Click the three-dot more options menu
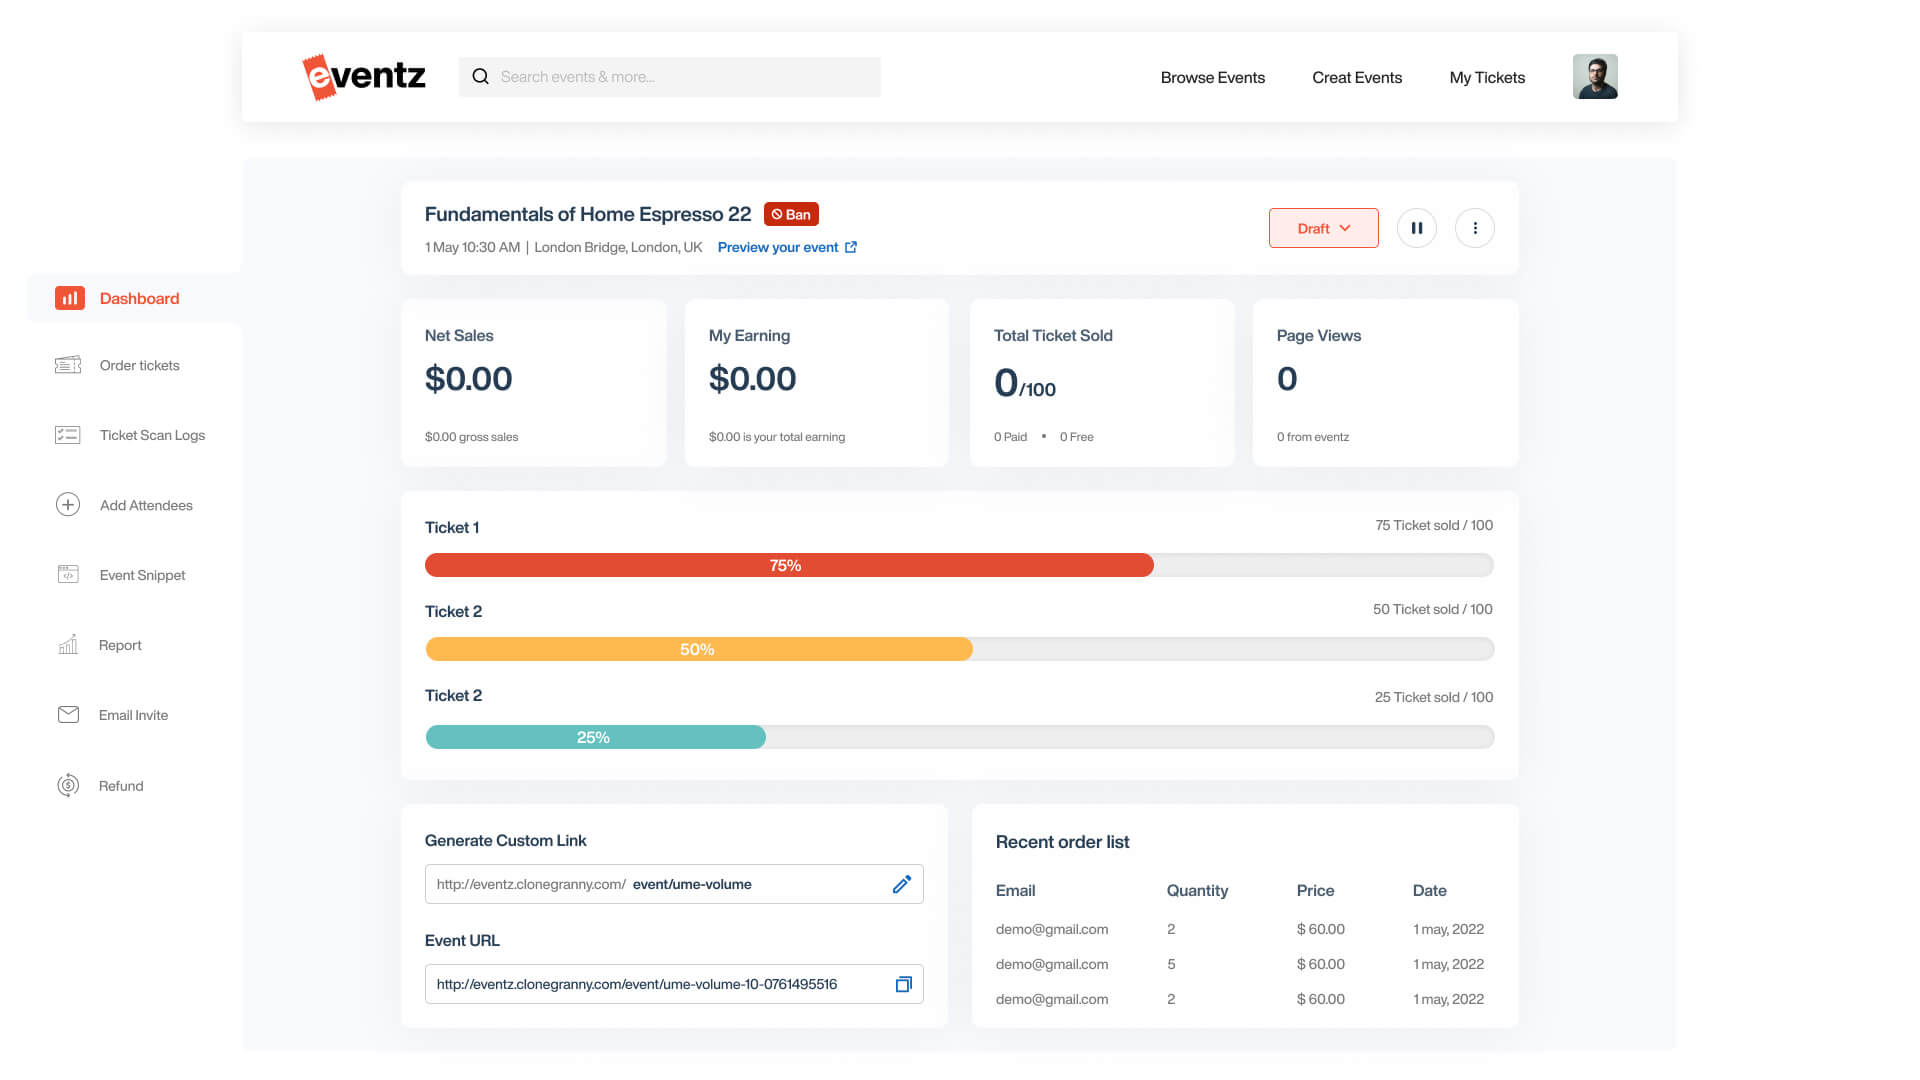1920x1080 pixels. point(1474,227)
